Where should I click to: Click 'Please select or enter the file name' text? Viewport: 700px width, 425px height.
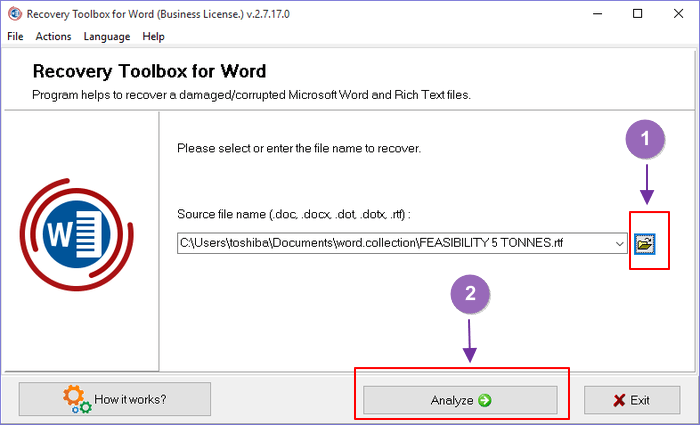click(299, 148)
